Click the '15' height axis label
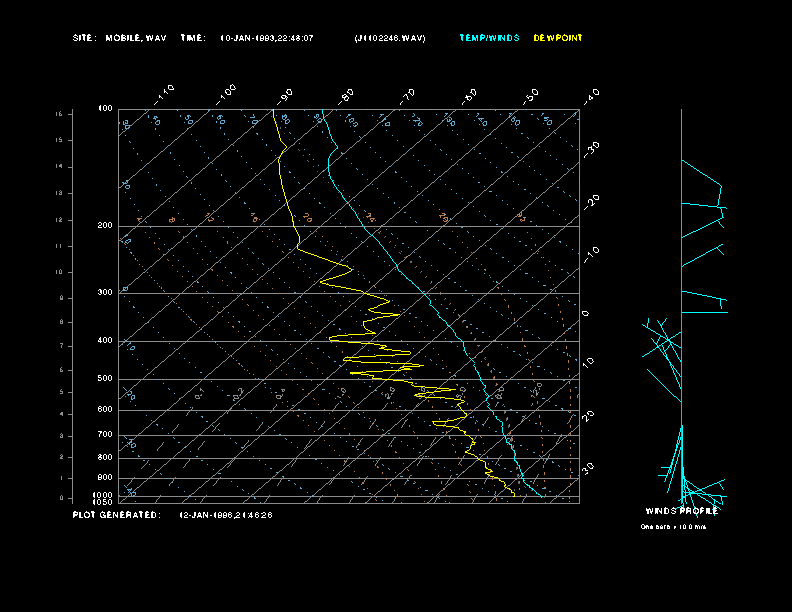This screenshot has width=792, height=612. 60,140
